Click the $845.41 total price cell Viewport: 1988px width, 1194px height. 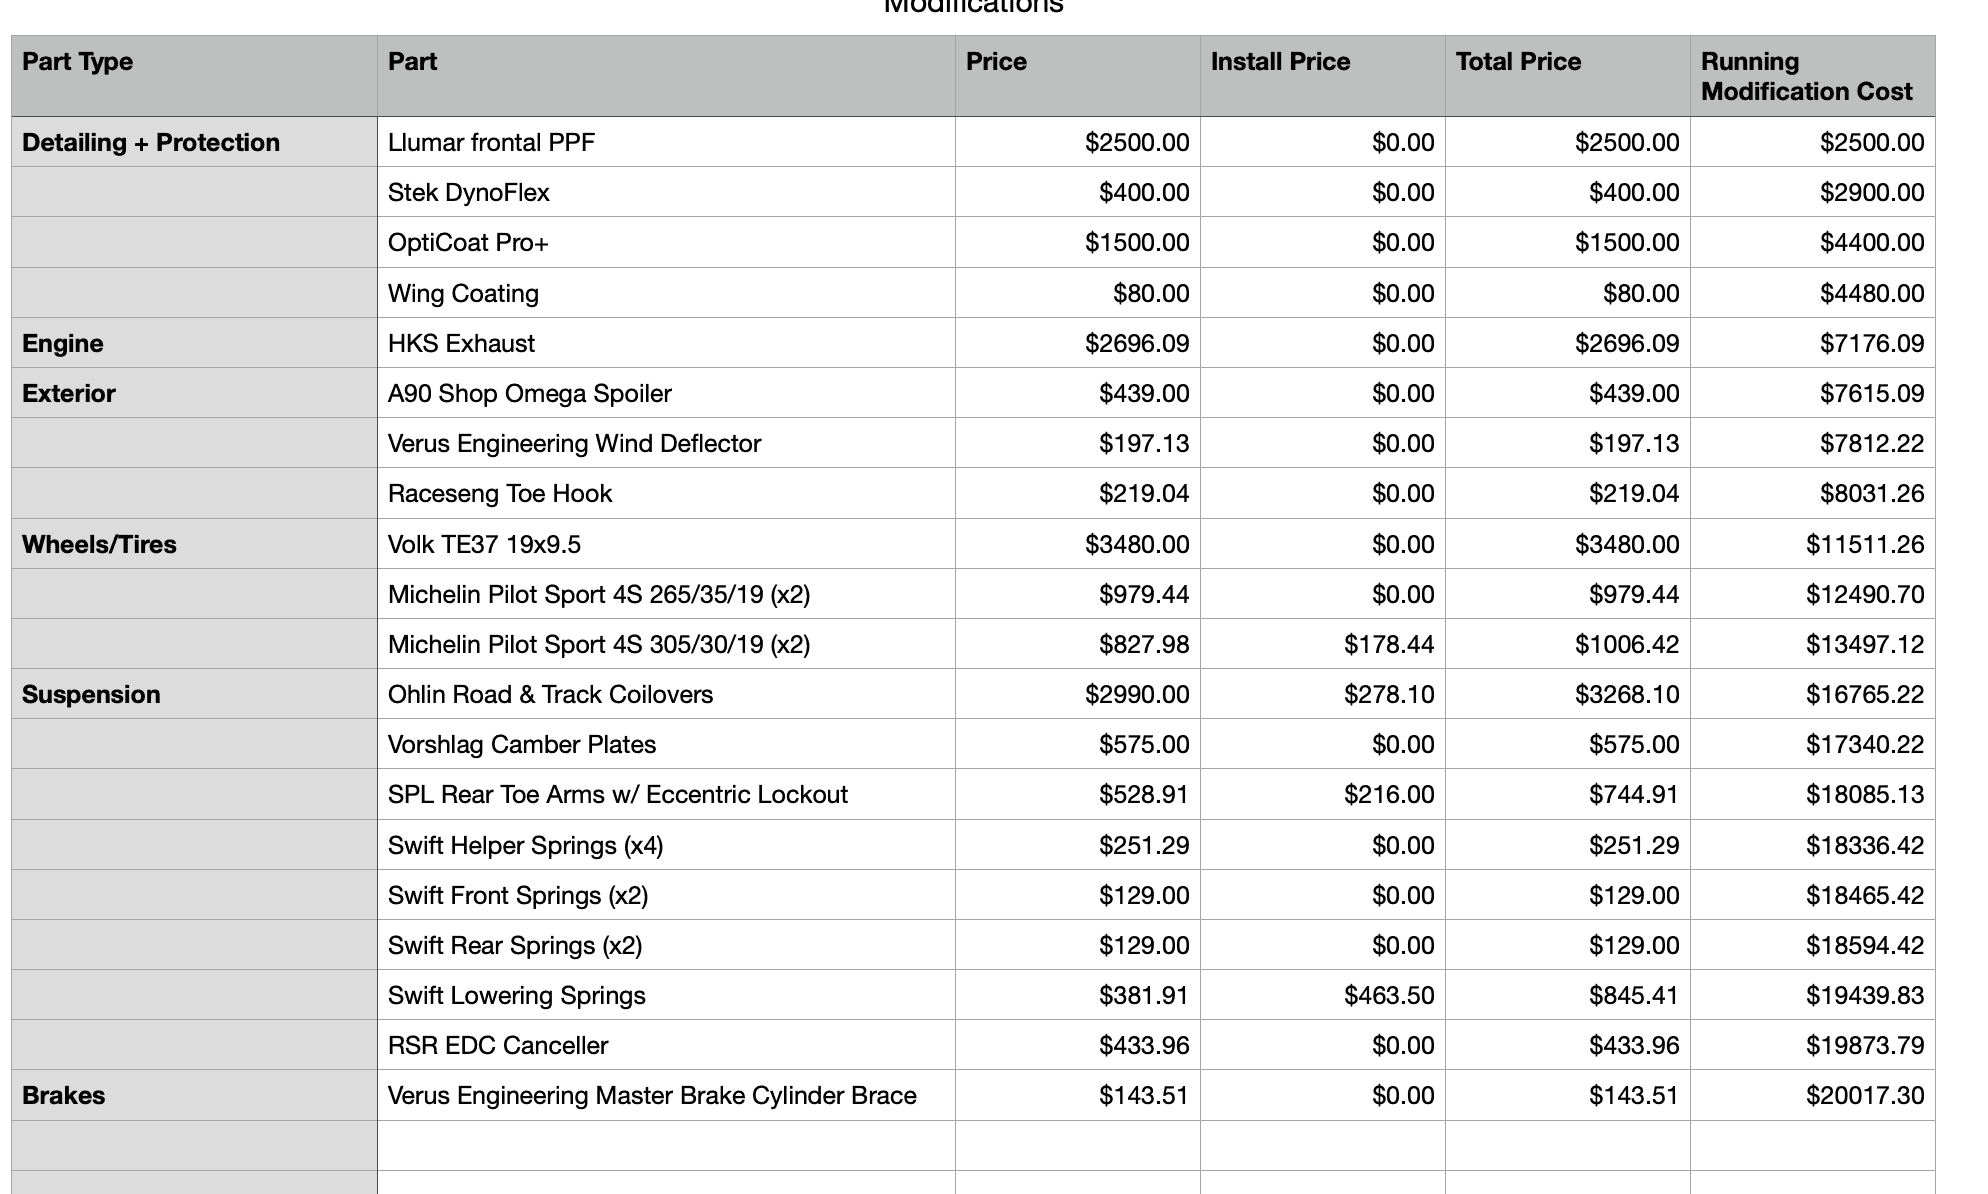click(1567, 995)
